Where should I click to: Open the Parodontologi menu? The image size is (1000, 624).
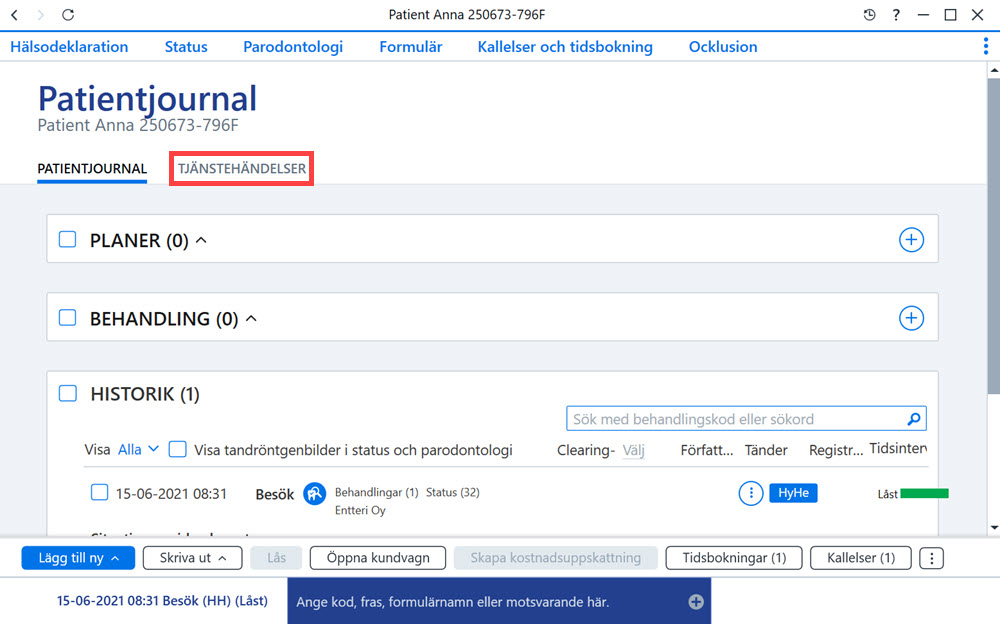click(293, 47)
